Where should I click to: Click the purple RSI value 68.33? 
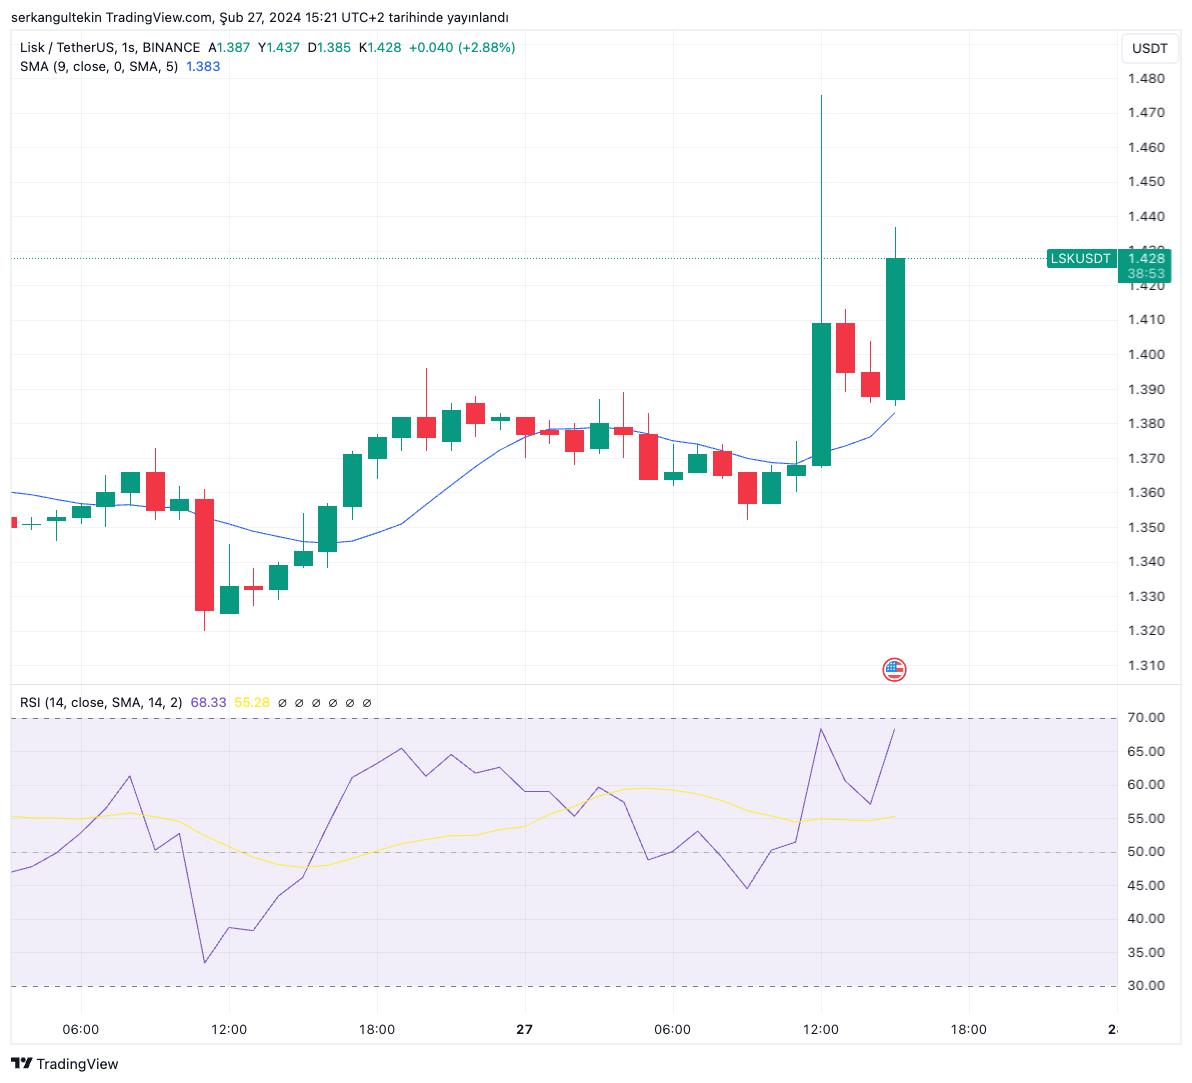208,703
